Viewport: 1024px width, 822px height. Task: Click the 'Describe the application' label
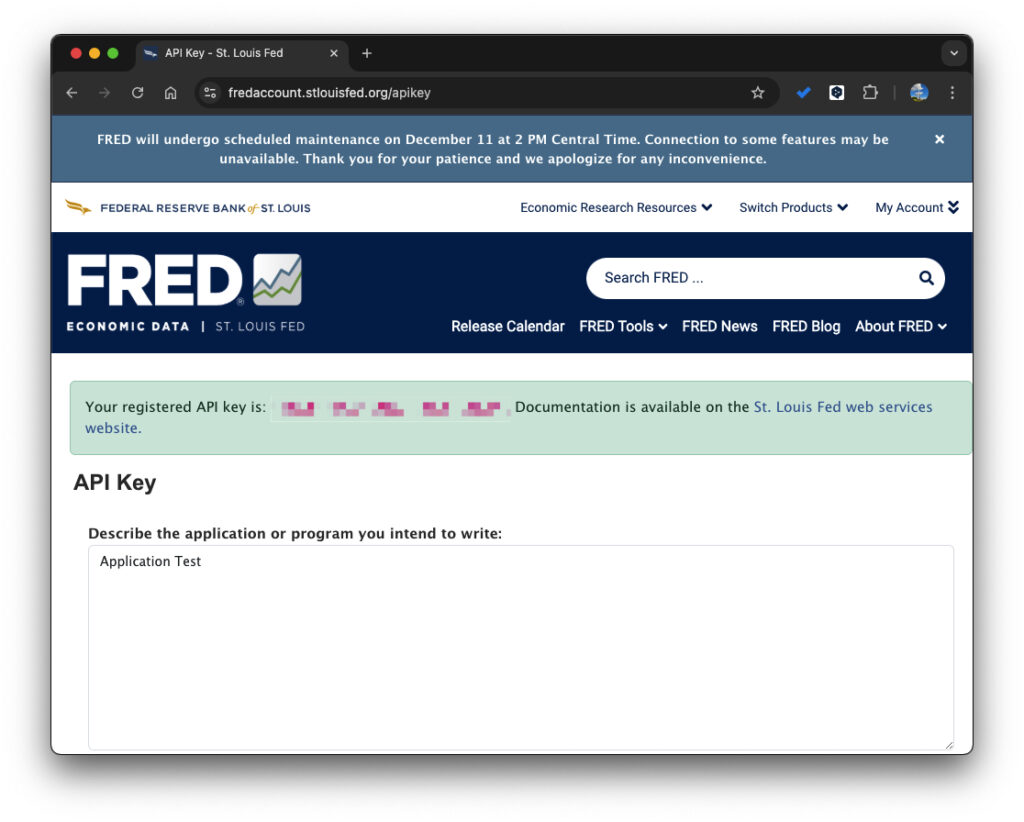[x=295, y=533]
